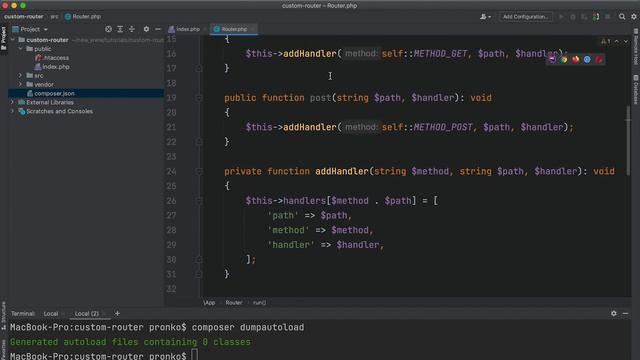Click the Add Configuration button
The height and width of the screenshot is (360, 640).
(526, 17)
